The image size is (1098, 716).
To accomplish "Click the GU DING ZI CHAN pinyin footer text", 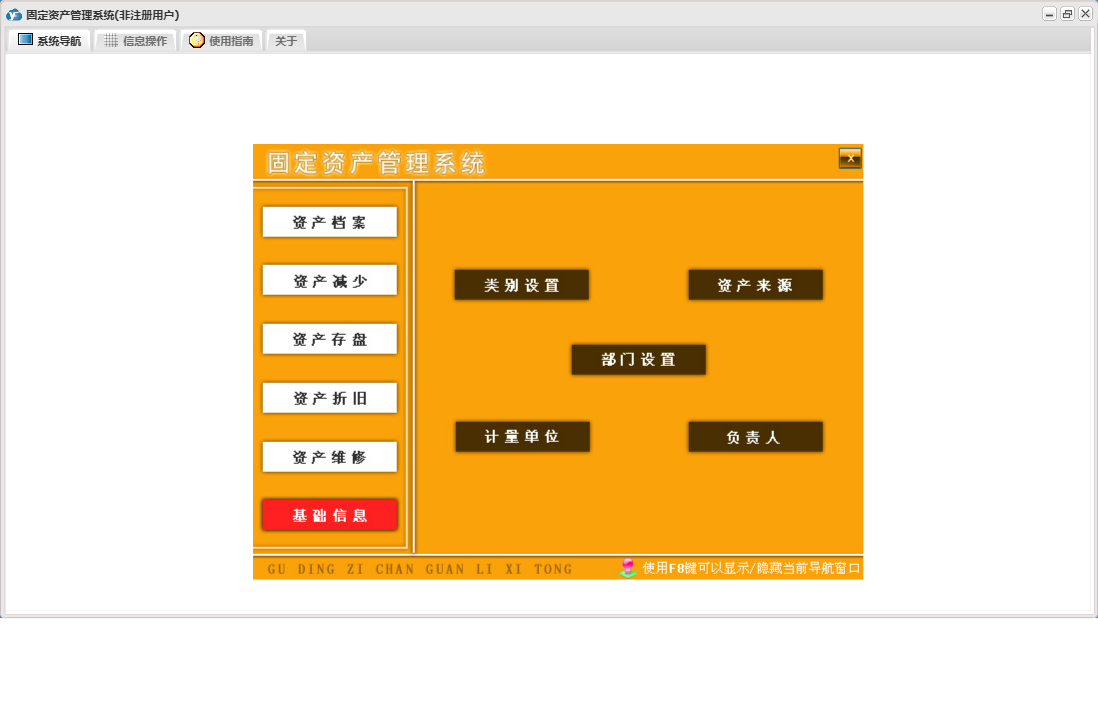I will pyautogui.click(x=420, y=569).
